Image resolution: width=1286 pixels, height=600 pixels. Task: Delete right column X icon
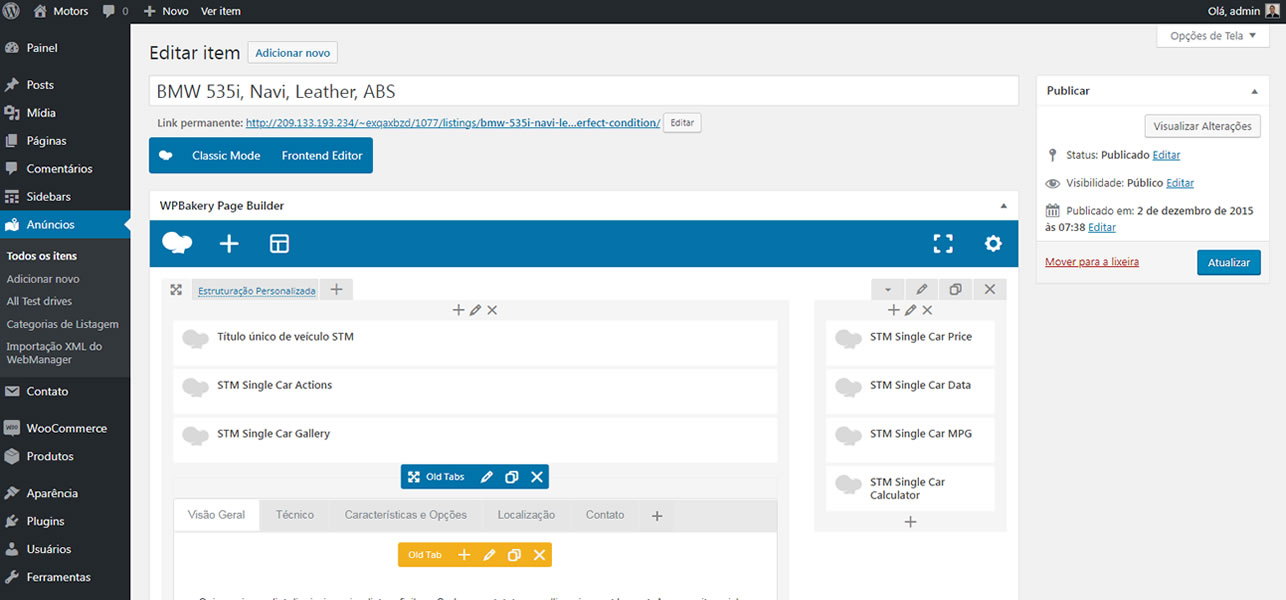927,310
